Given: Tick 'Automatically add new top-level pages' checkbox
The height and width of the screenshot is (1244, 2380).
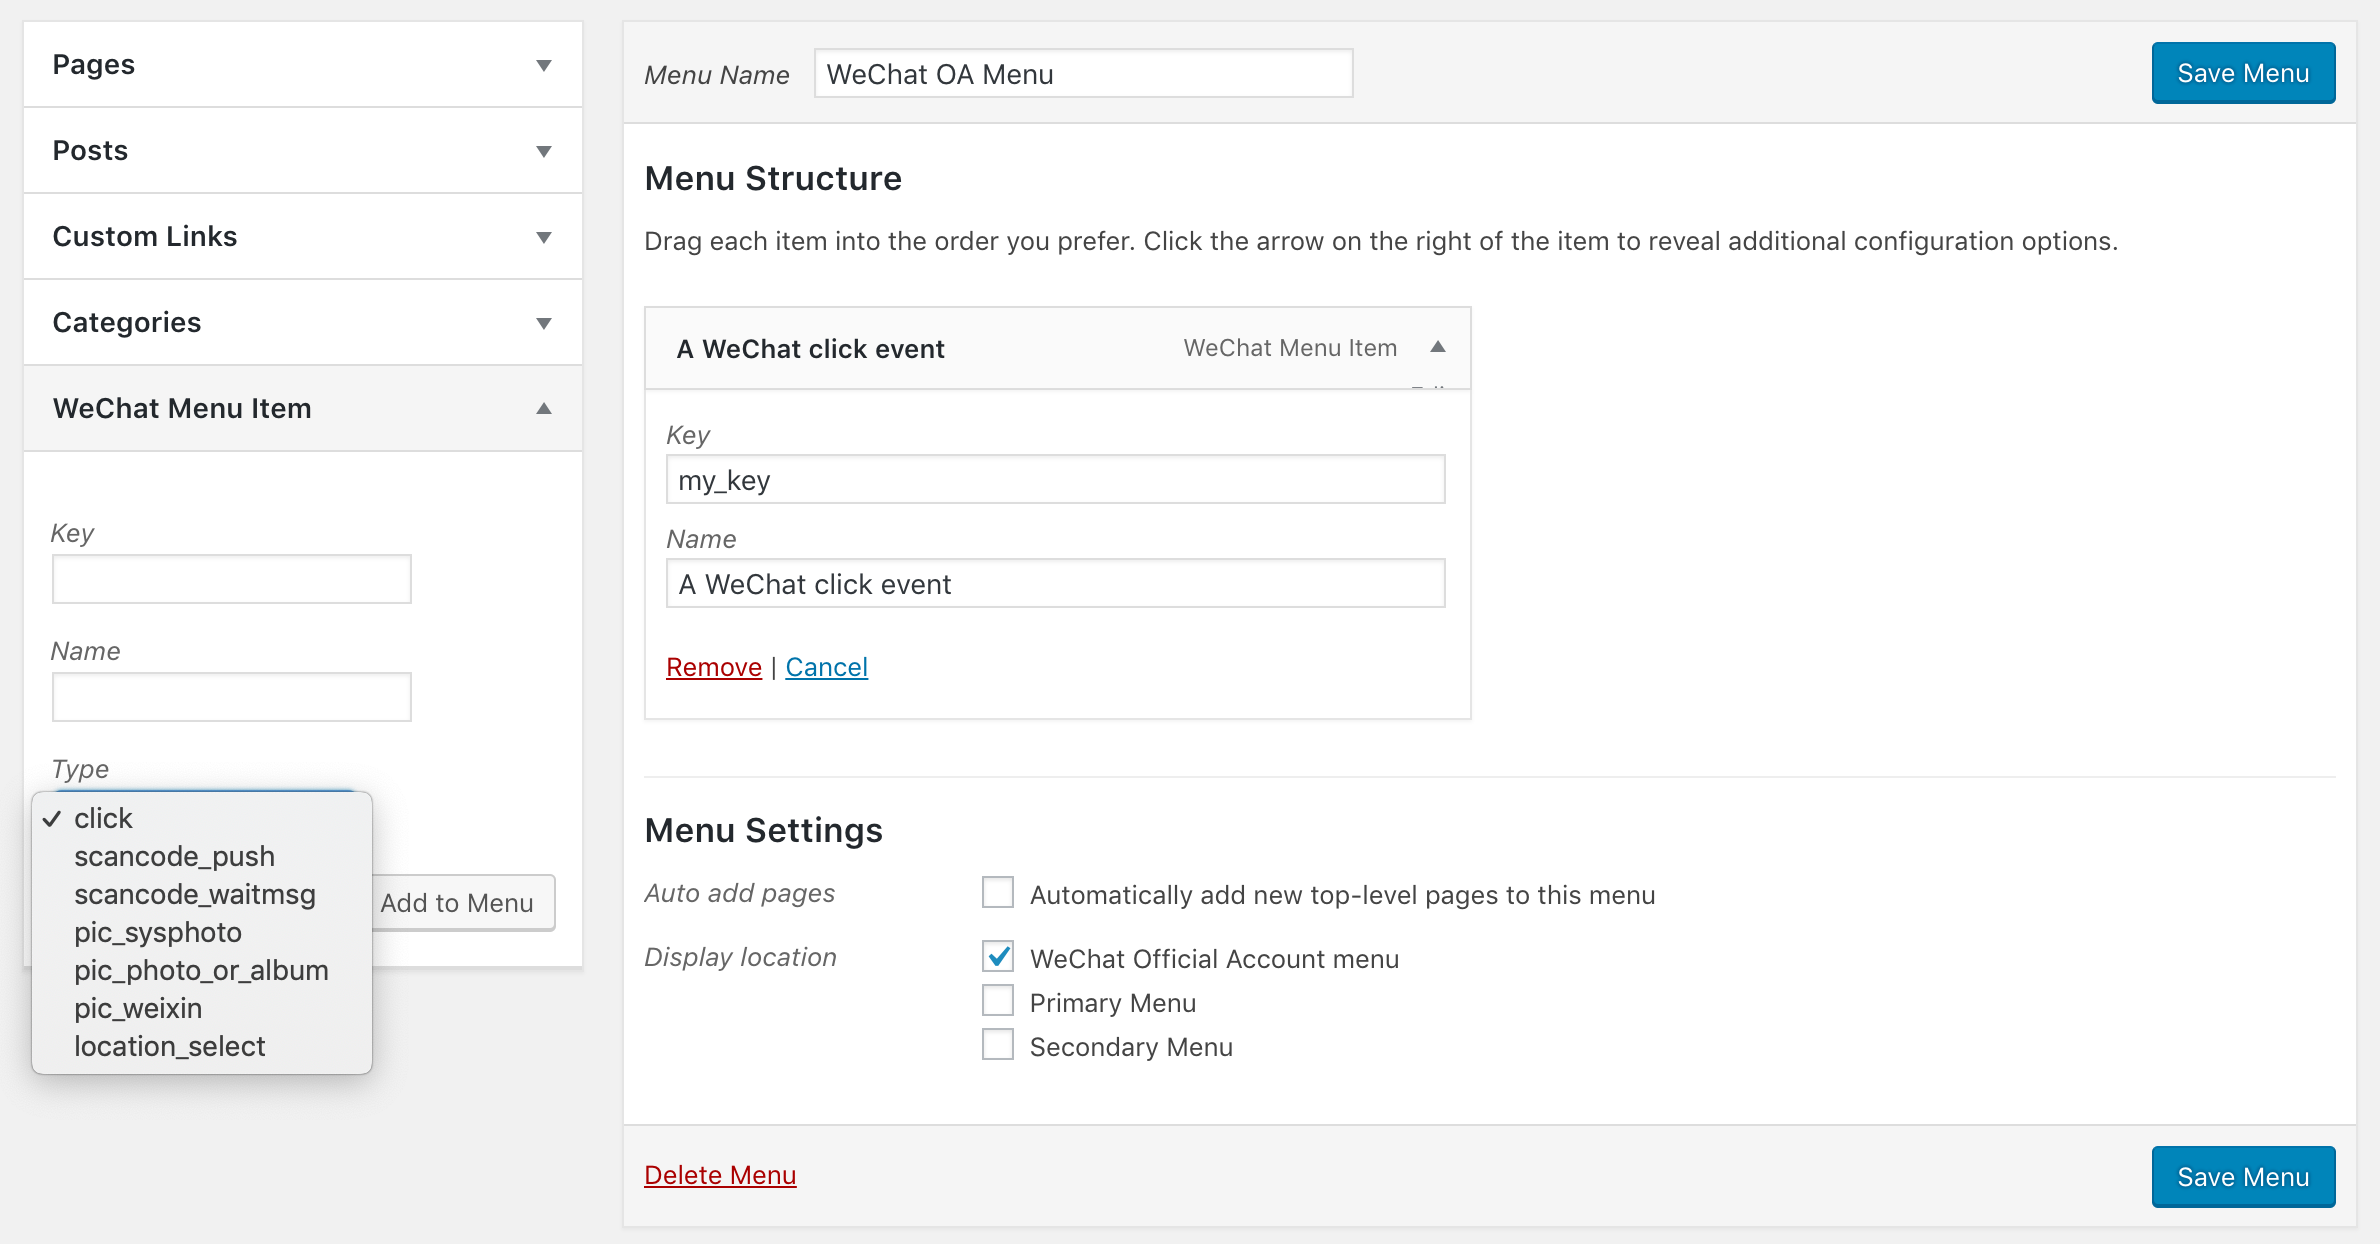Looking at the screenshot, I should coord(998,892).
